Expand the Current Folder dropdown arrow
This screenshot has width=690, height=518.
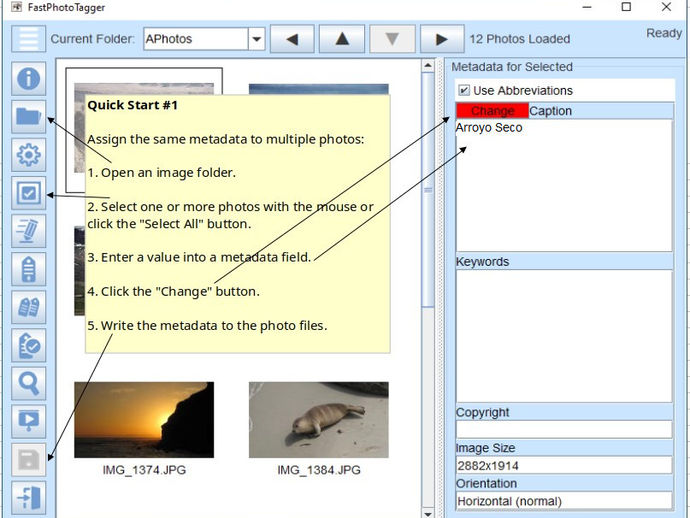click(257, 39)
